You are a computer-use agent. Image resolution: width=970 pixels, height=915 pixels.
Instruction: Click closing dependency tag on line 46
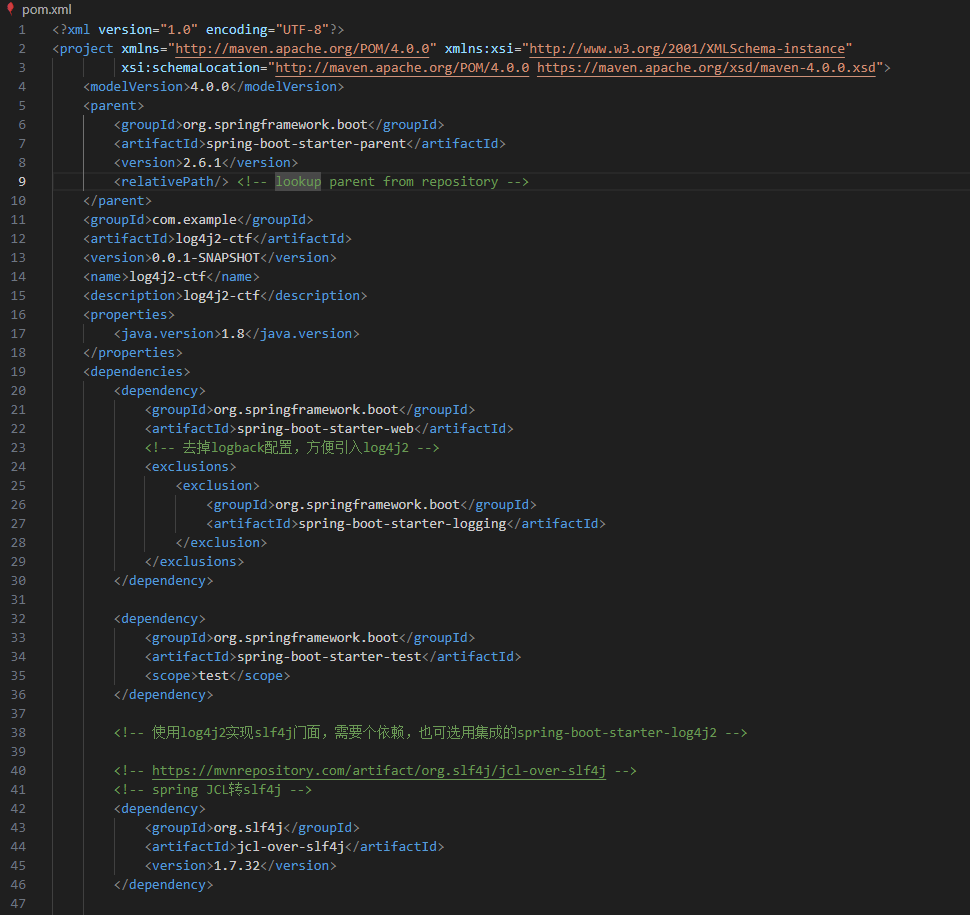163,885
